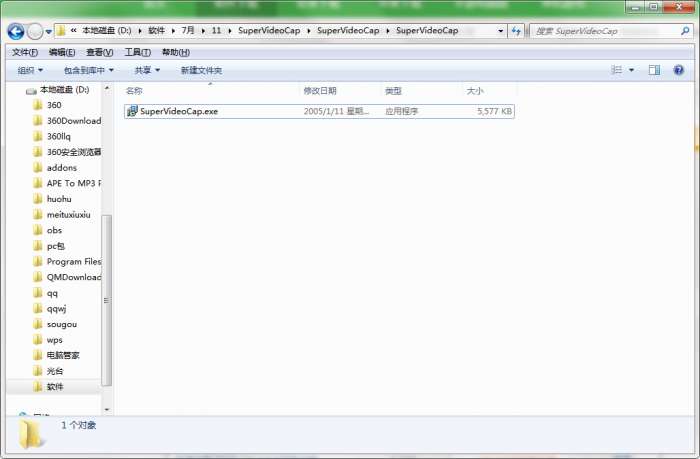Image resolution: width=700 pixels, height=459 pixels.
Task: Open the 360Download folder in sidebar
Action: pos(67,121)
